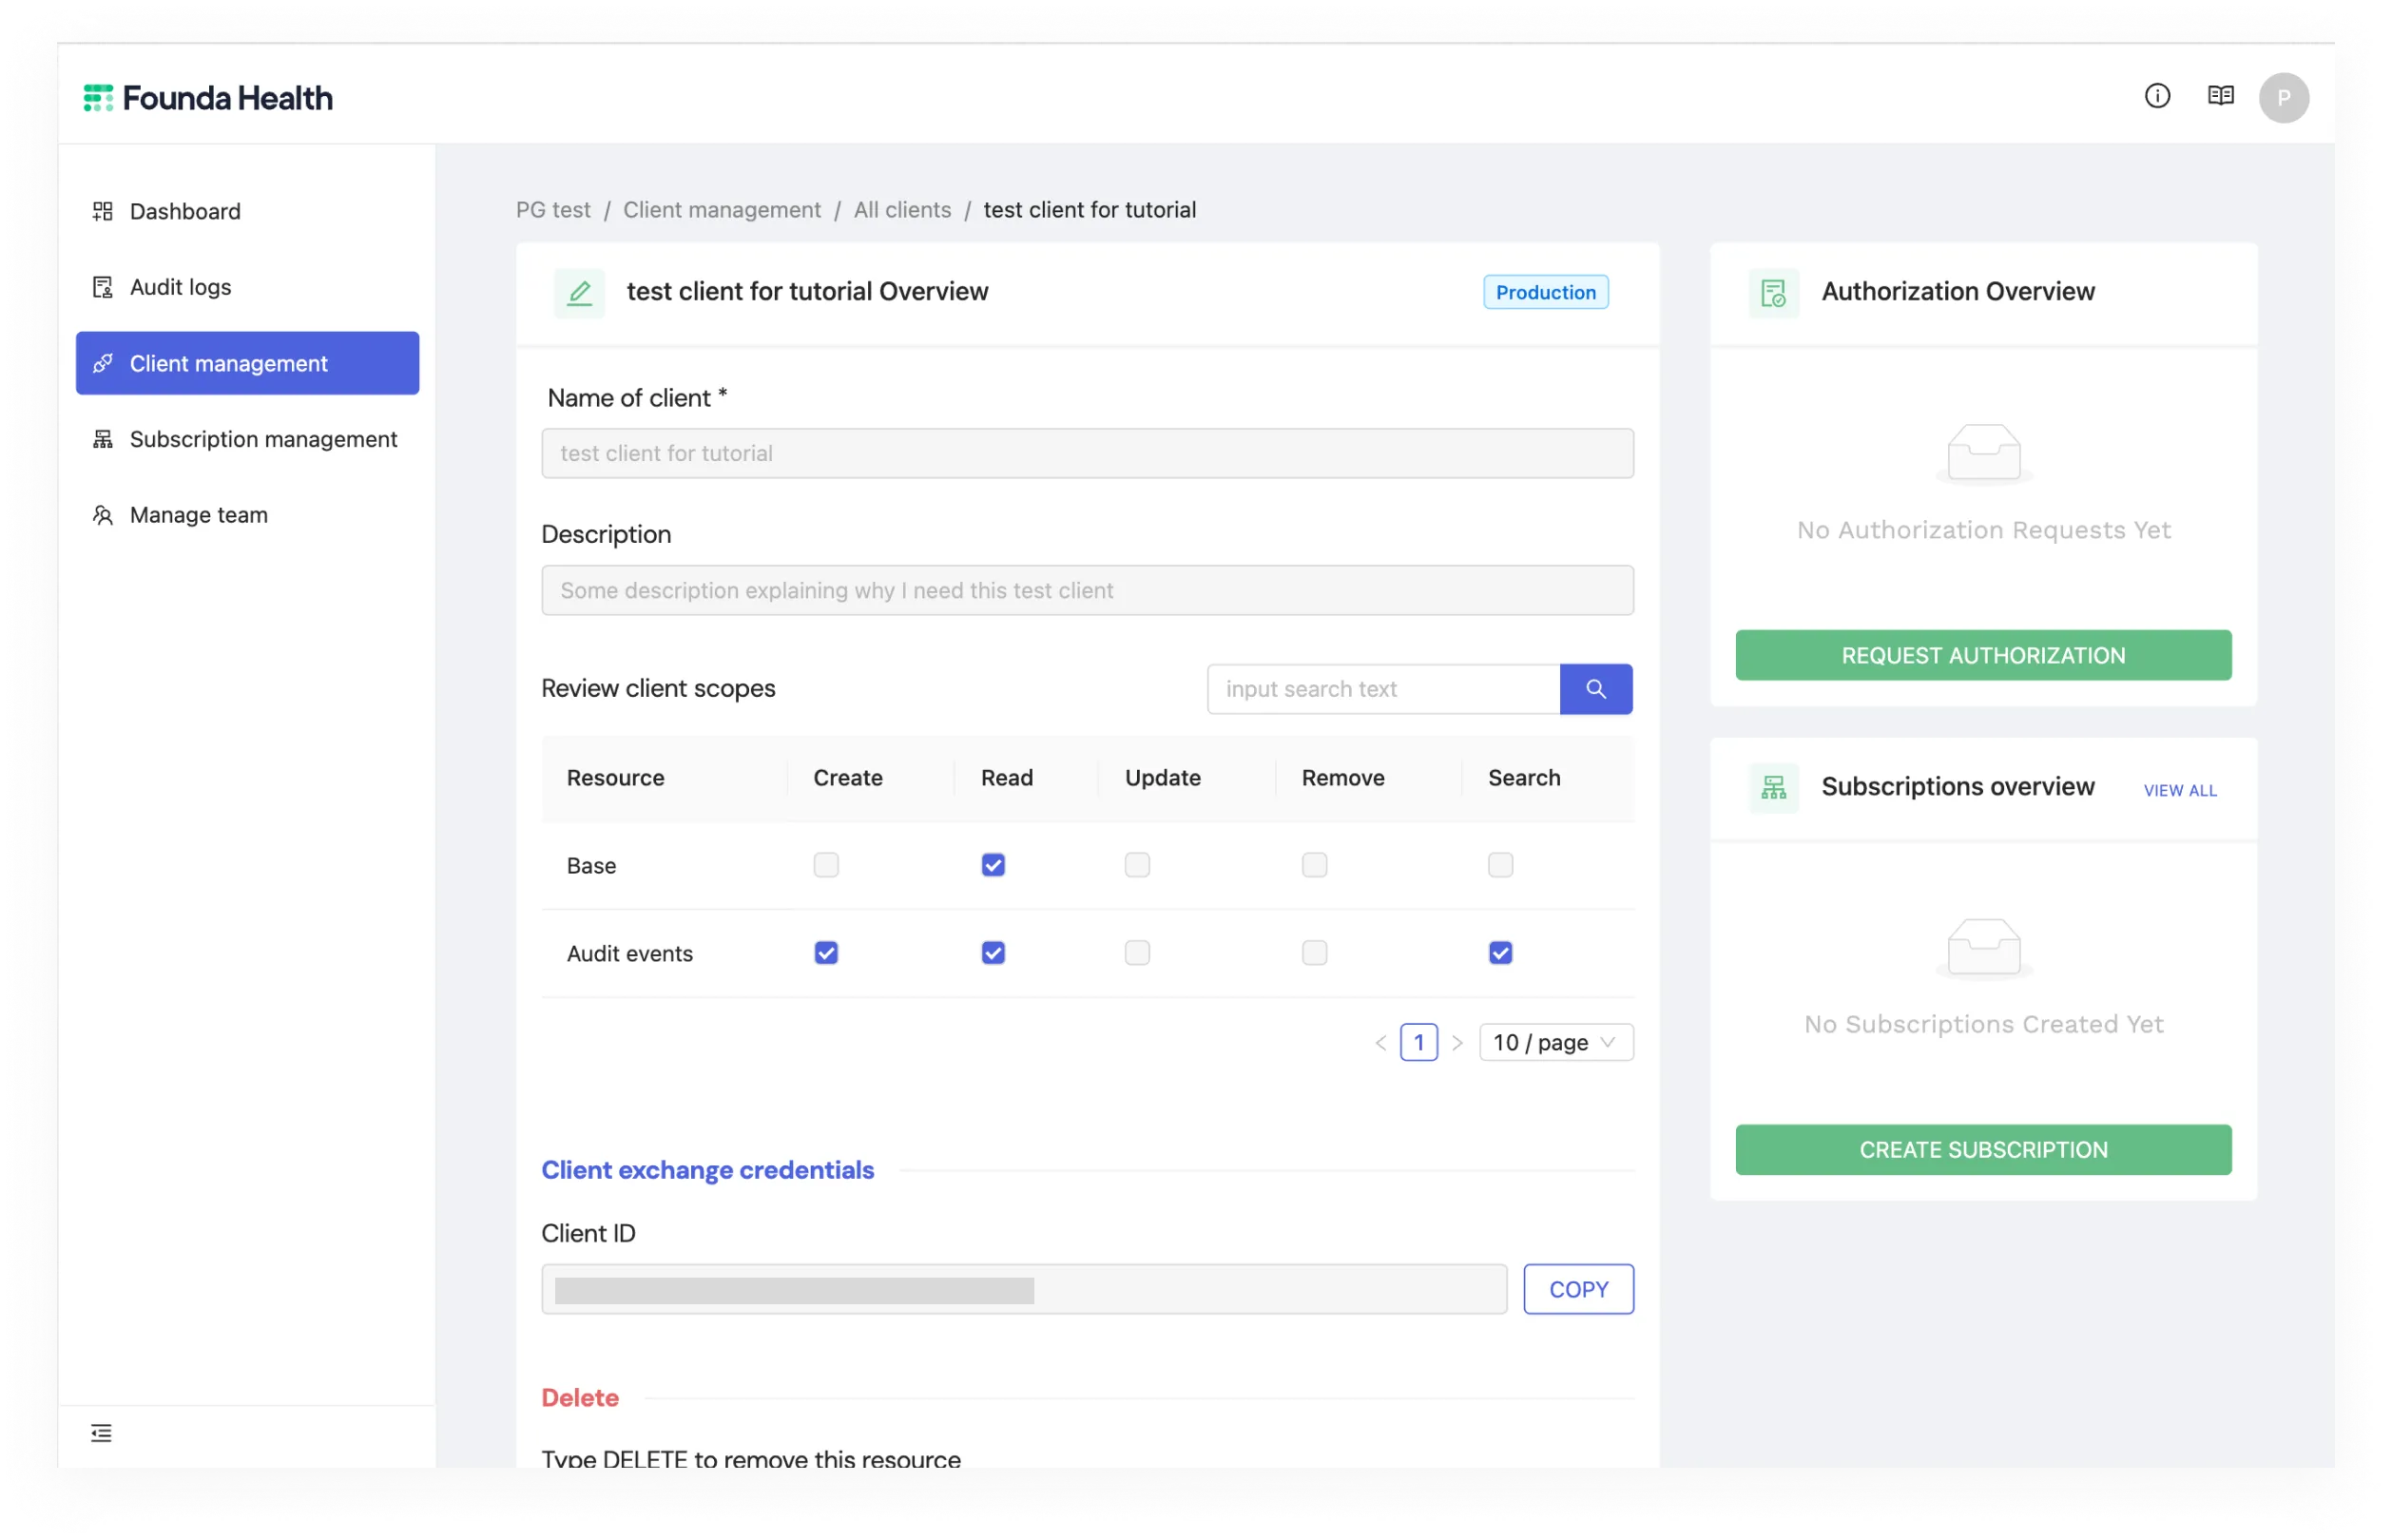Click the Founda Health logo
The width and height of the screenshot is (2392, 1540).
(207, 98)
